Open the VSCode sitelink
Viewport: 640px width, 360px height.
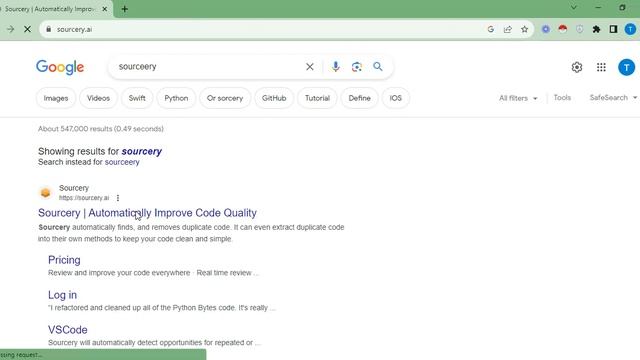pyautogui.click(x=68, y=329)
